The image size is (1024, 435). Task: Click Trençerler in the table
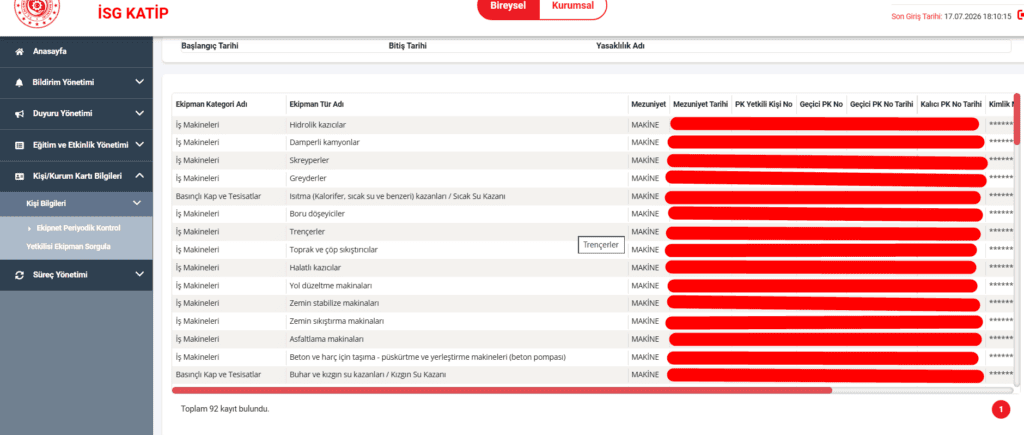click(x=307, y=232)
